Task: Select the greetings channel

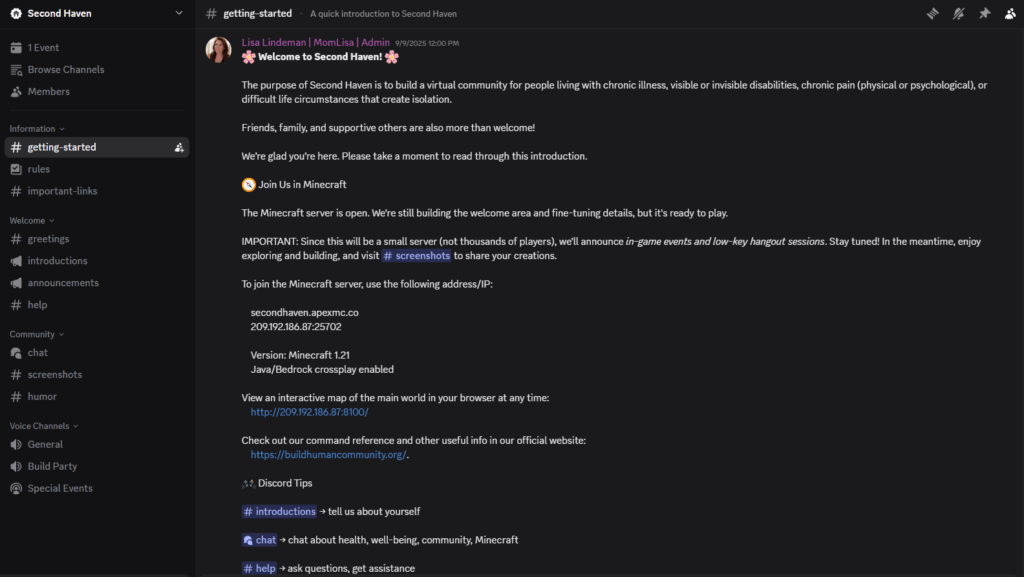Action: 48,239
